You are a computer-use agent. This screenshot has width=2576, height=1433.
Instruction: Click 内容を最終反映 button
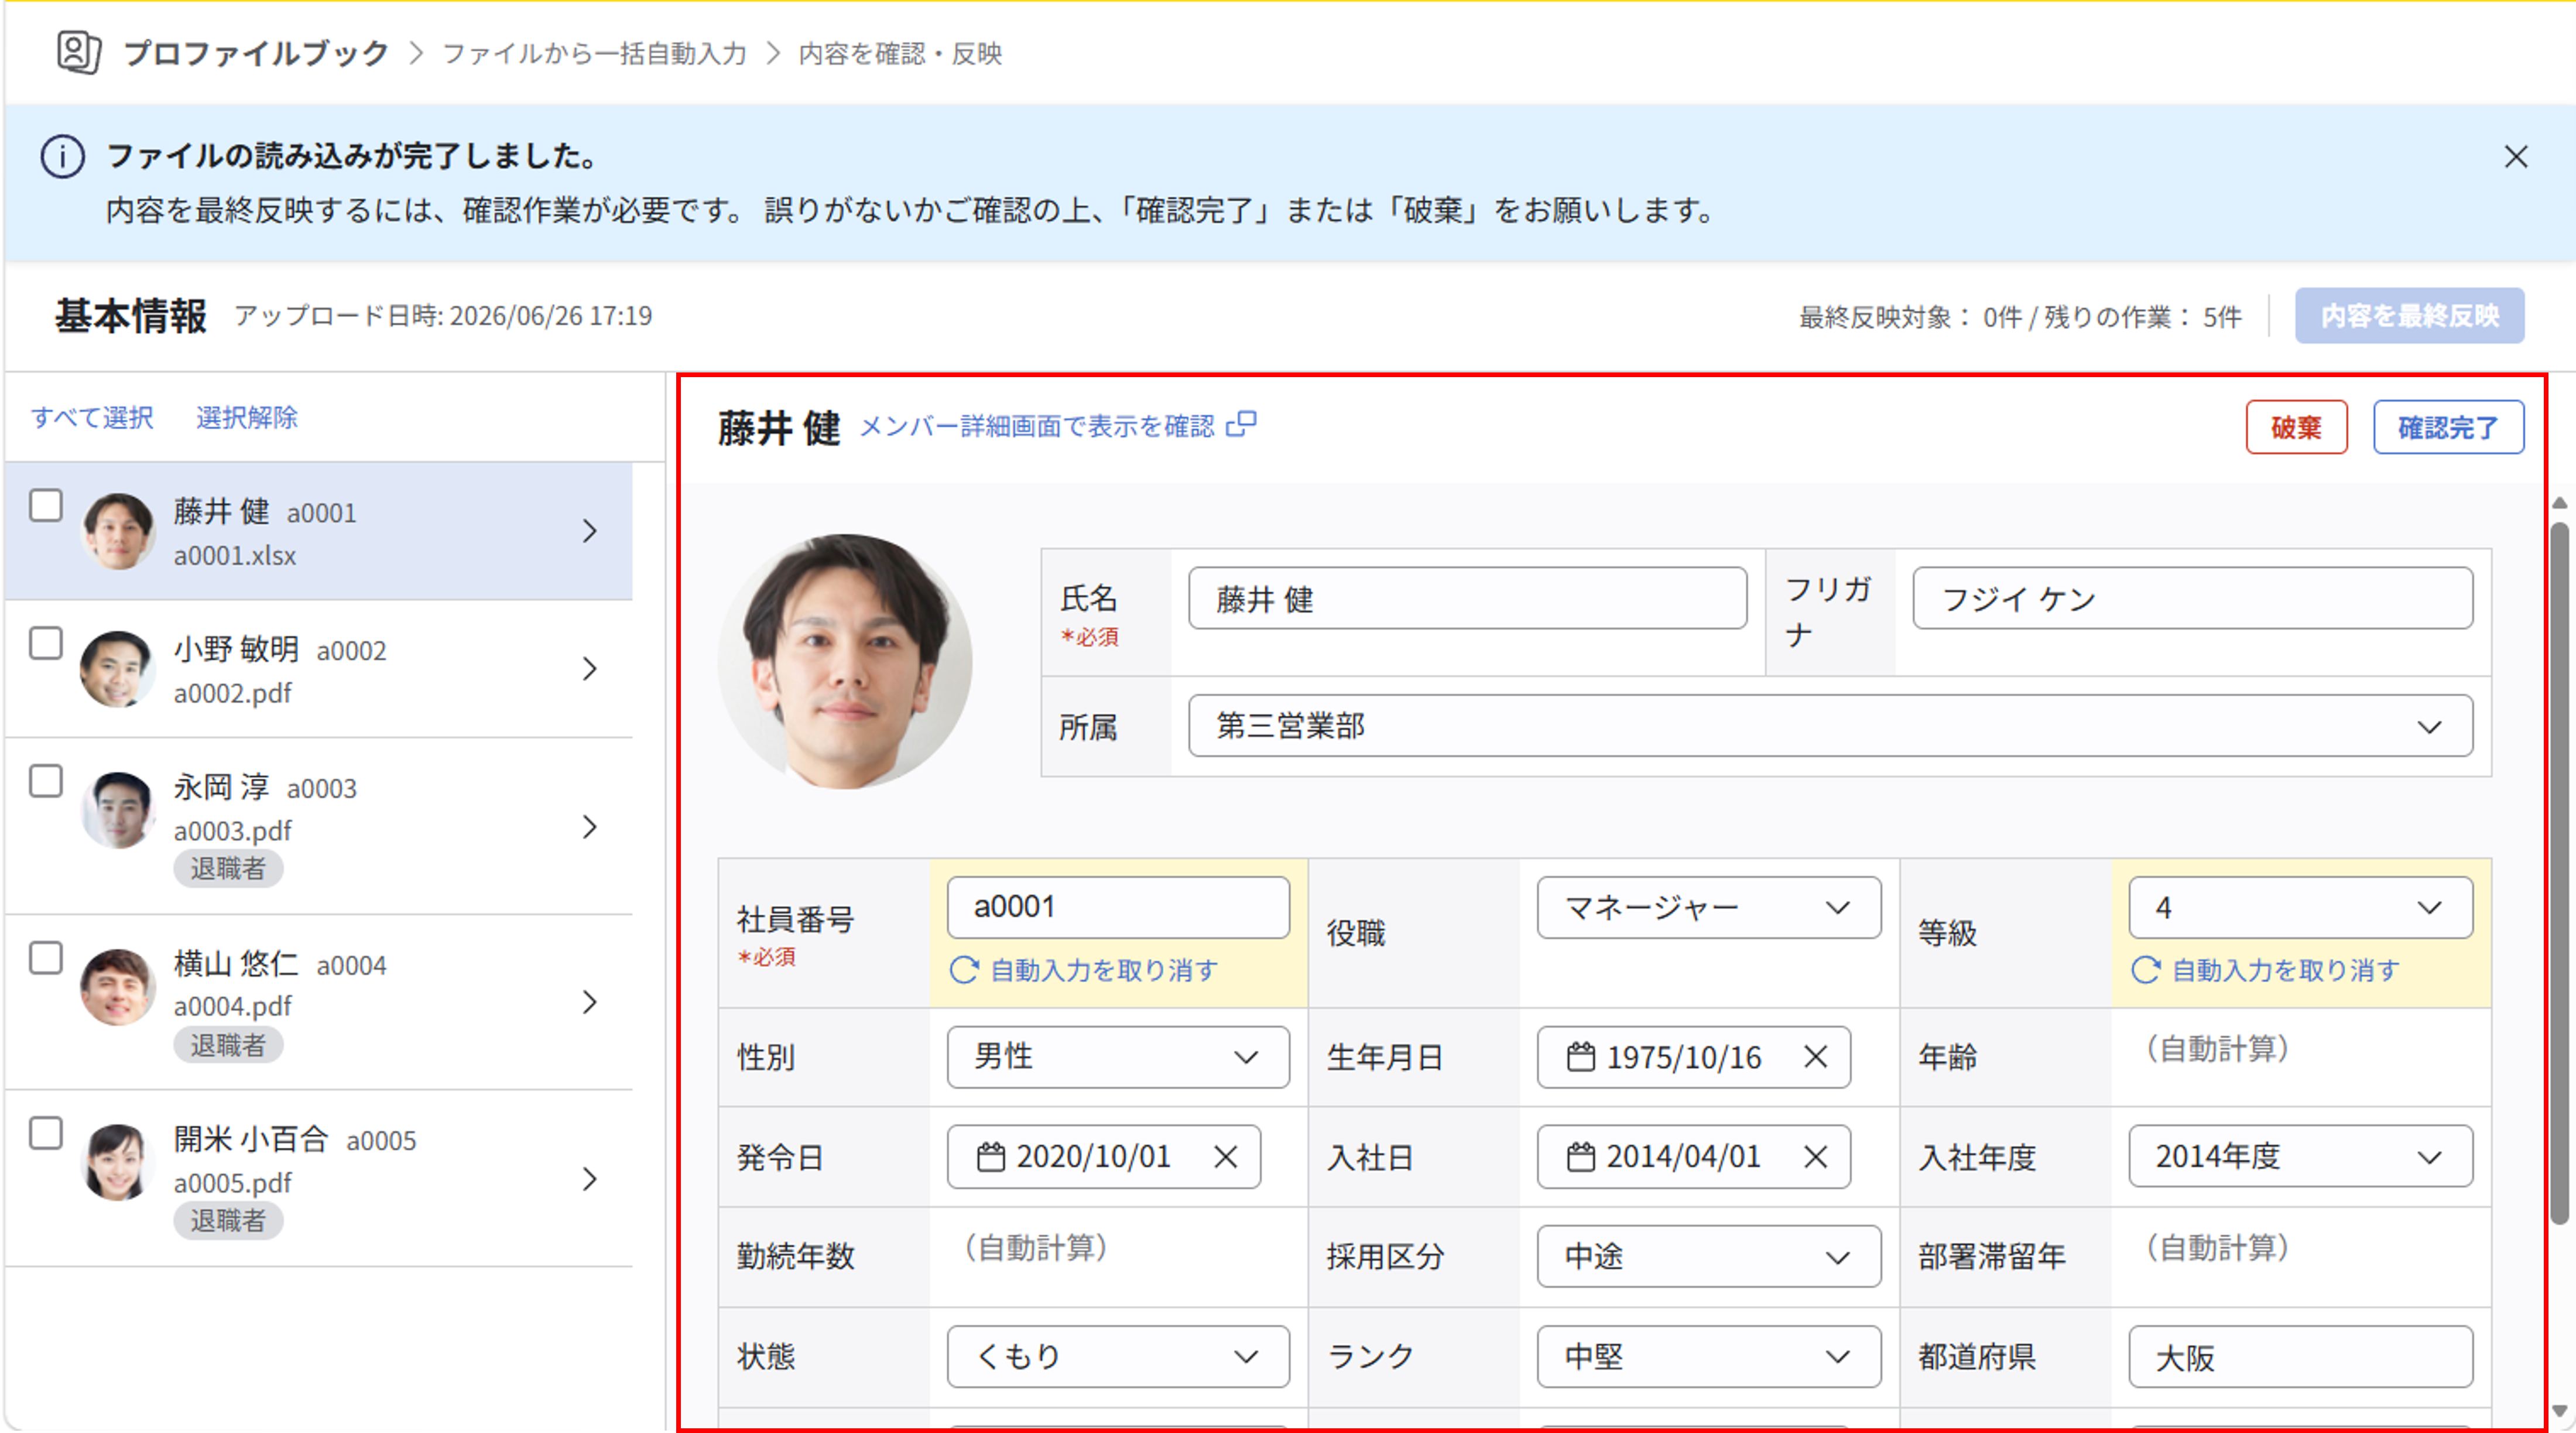[2409, 316]
